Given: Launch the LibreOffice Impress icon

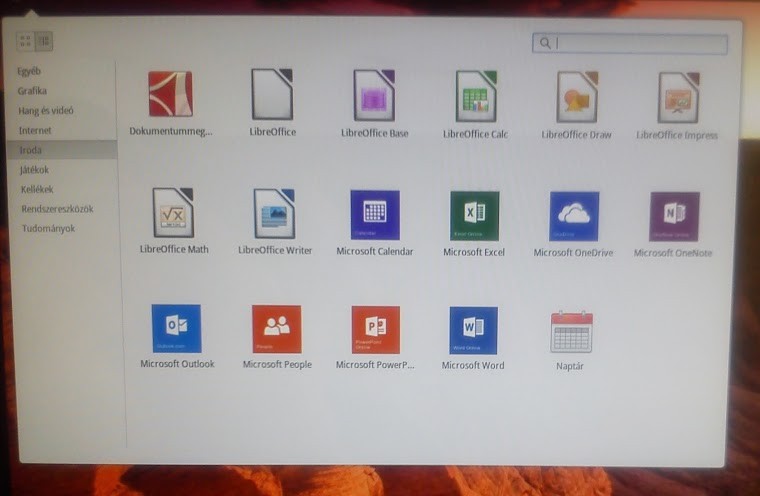Looking at the screenshot, I should 678,97.
